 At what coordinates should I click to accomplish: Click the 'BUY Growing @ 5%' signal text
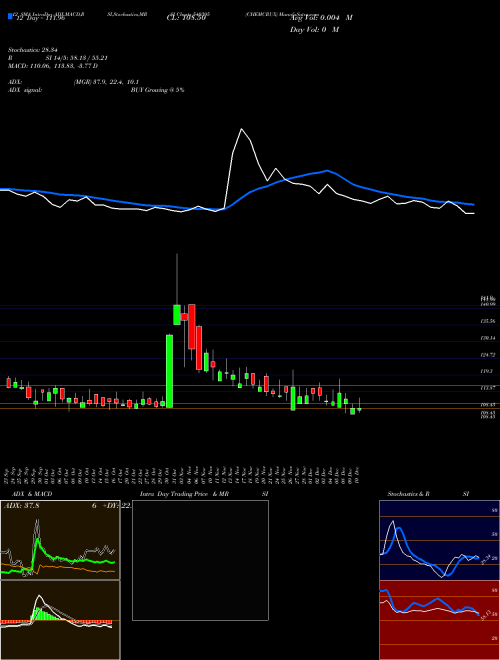[x=157, y=90]
